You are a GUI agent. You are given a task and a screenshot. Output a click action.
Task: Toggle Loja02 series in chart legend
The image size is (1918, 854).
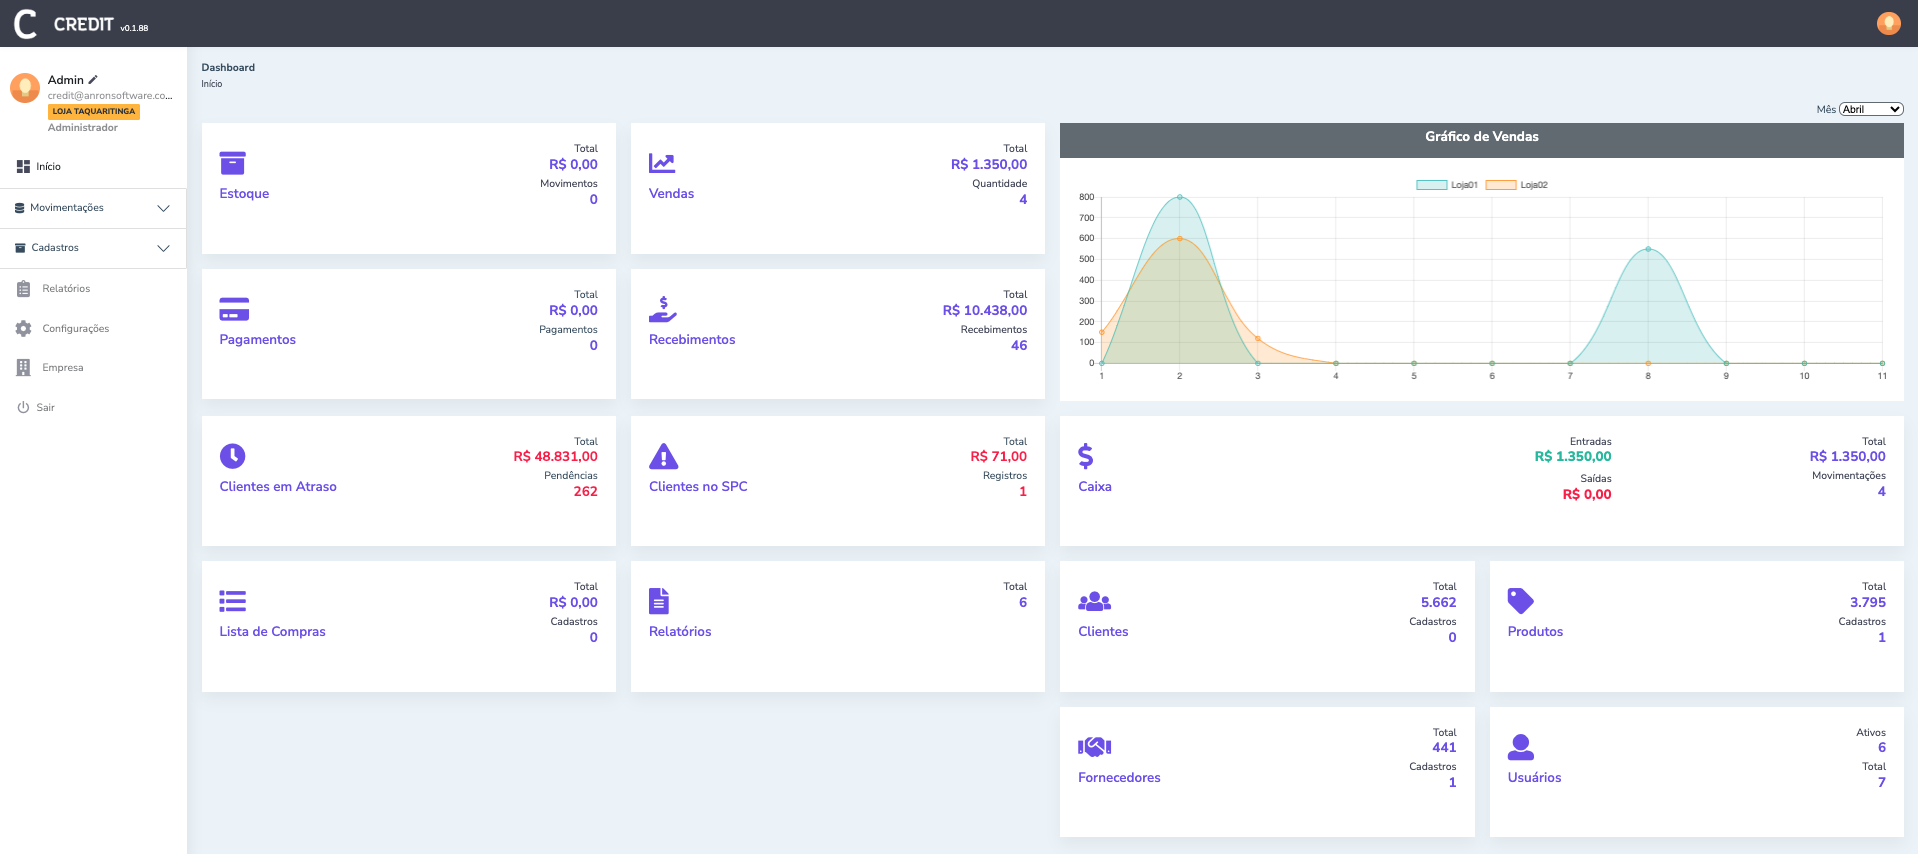pos(1516,185)
